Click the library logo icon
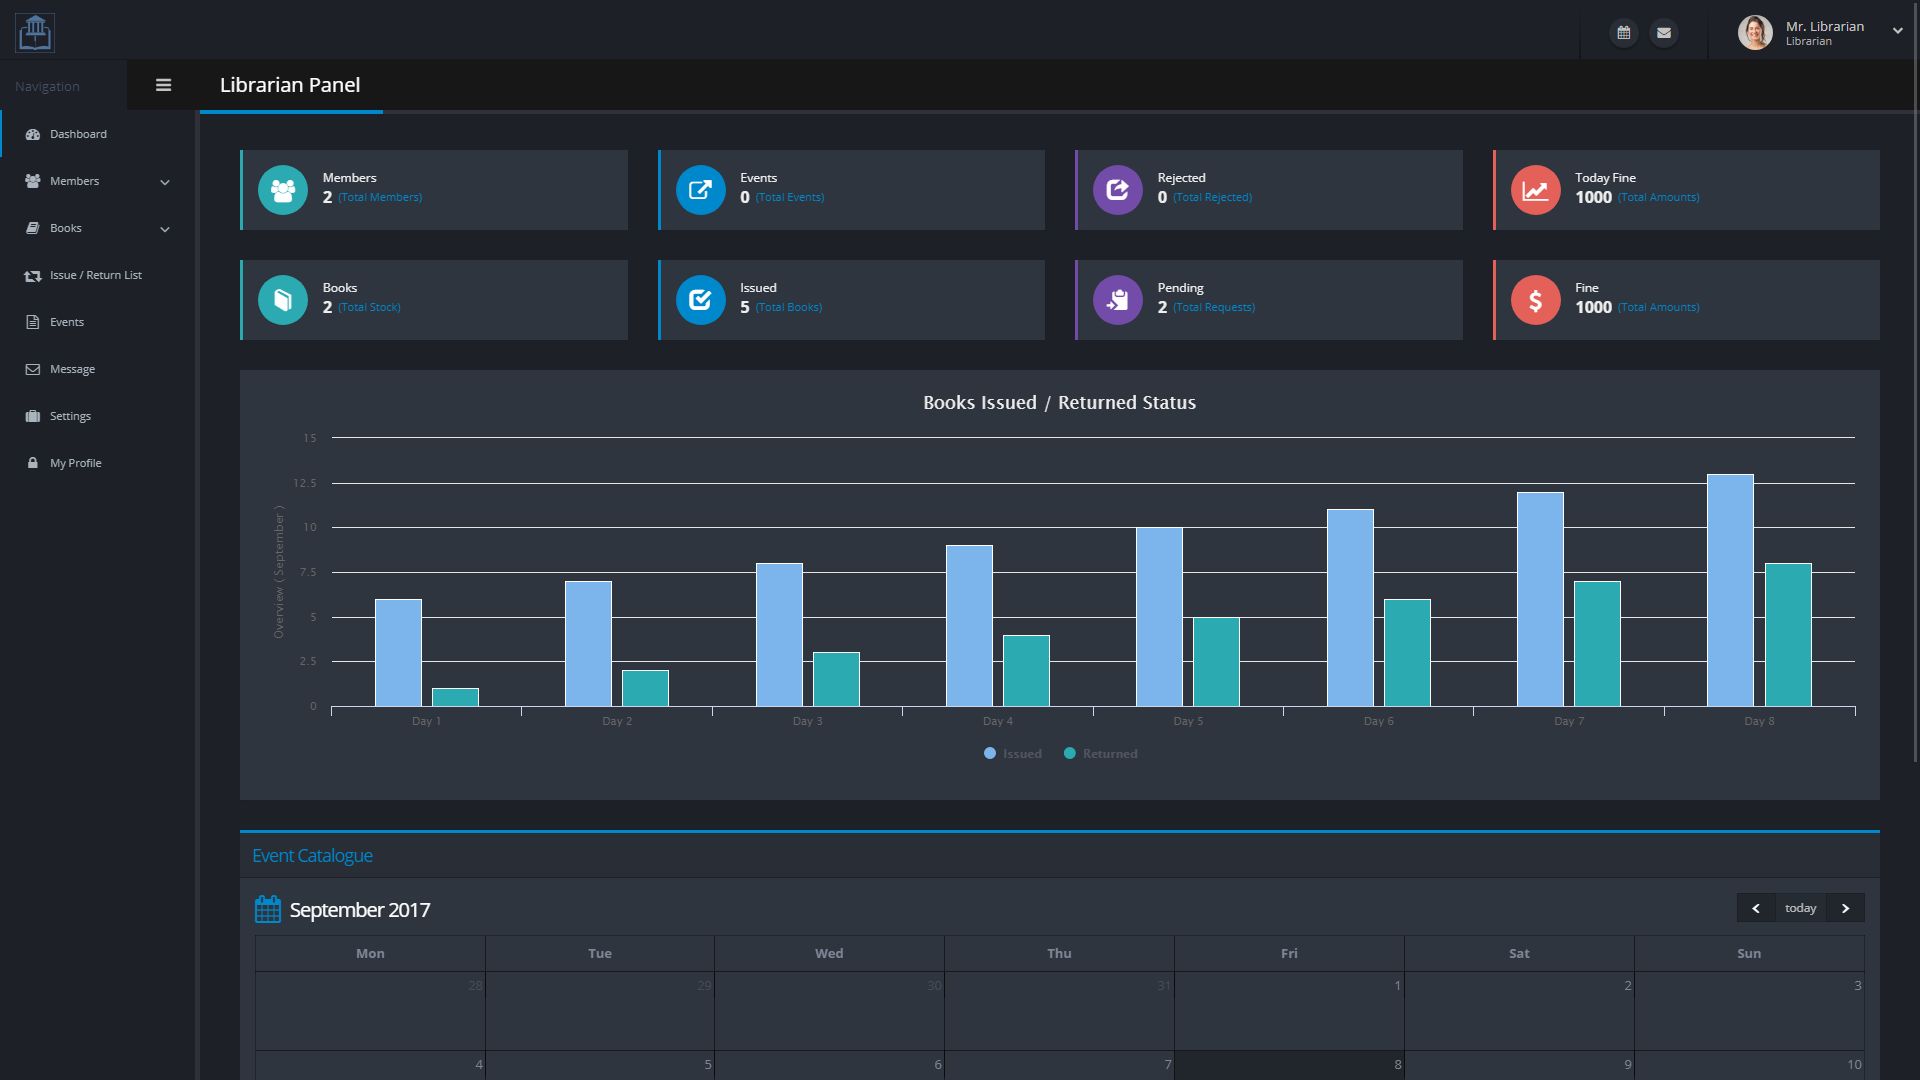This screenshot has width=1920, height=1080. (35, 32)
